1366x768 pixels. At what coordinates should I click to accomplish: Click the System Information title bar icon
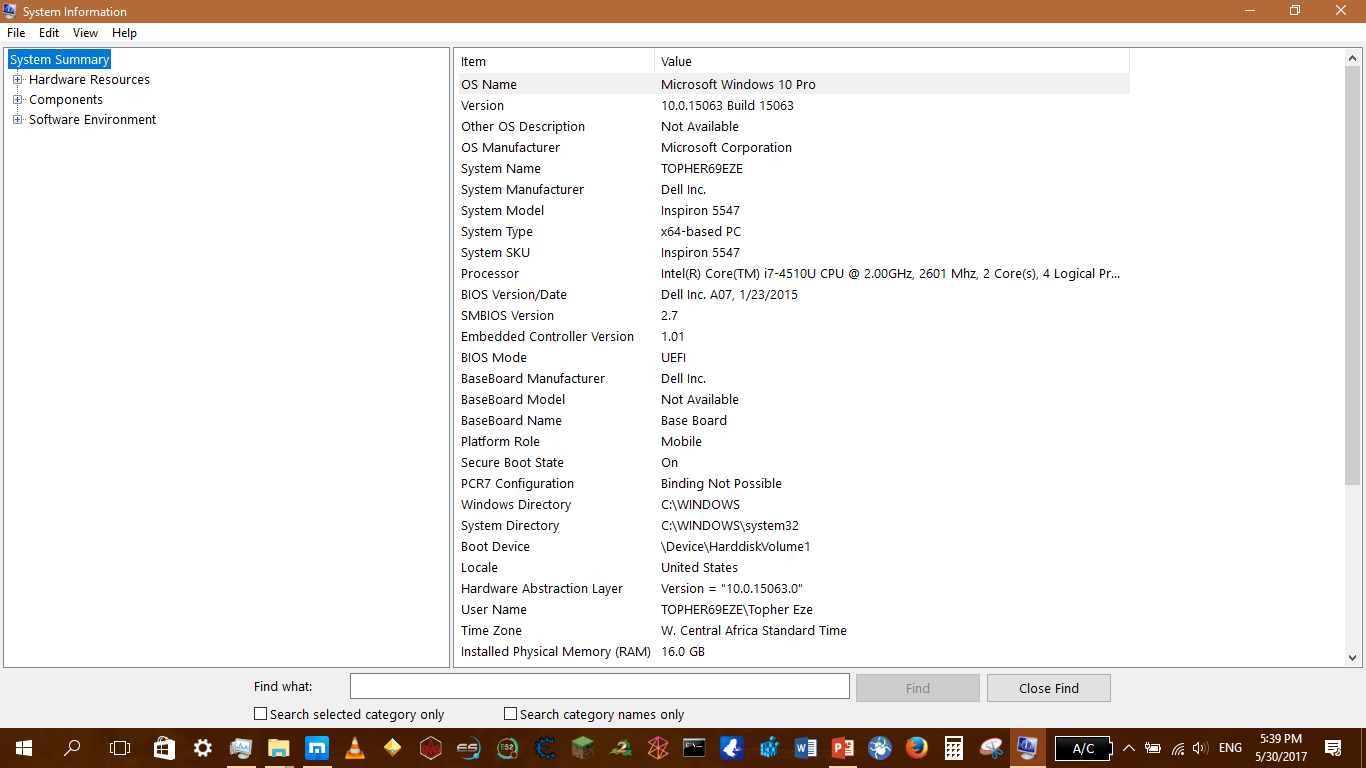click(11, 11)
